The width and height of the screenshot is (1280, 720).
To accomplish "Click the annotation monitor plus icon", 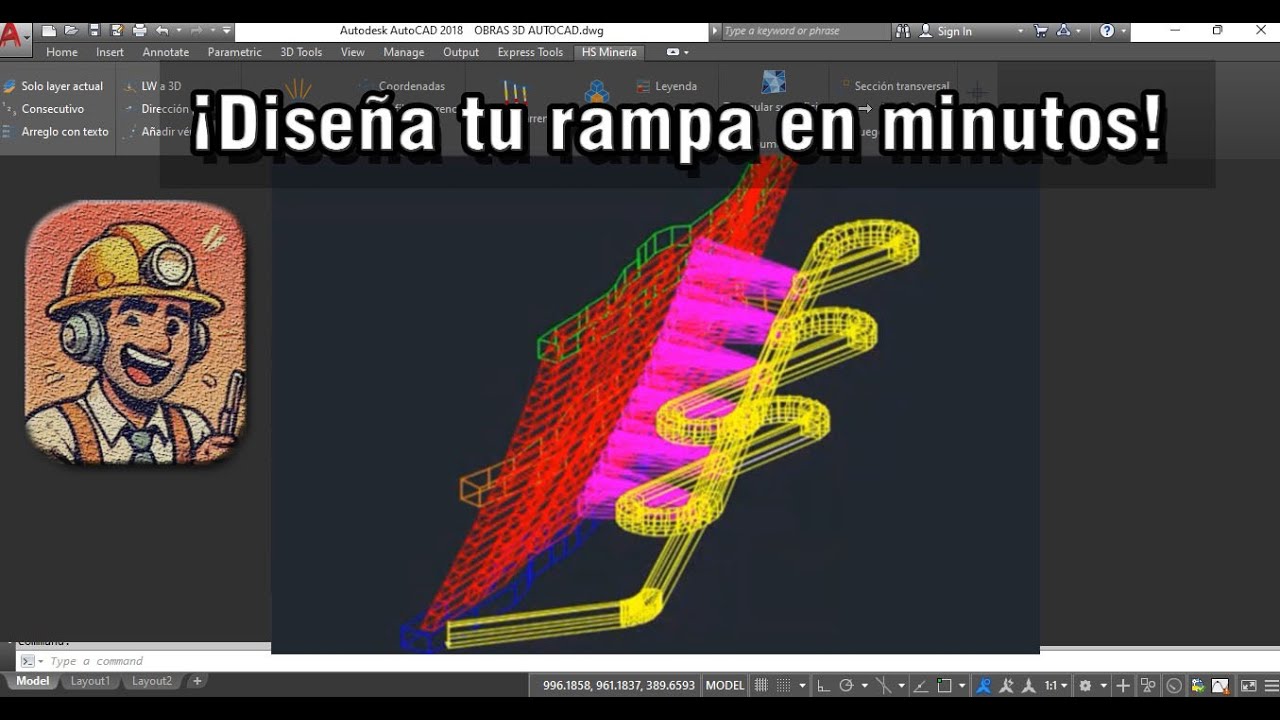I will pyautogui.click(x=1123, y=686).
